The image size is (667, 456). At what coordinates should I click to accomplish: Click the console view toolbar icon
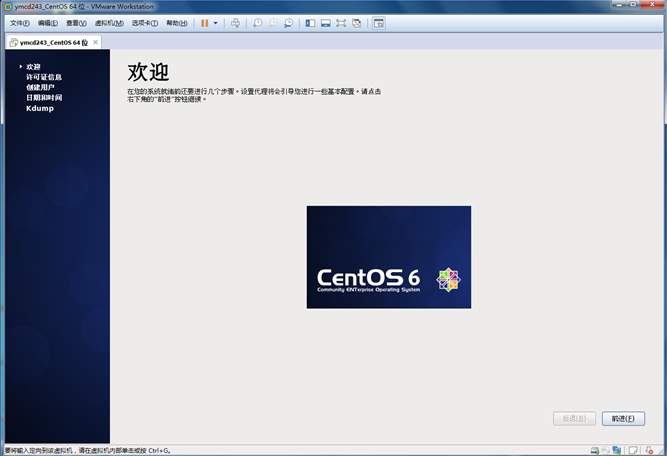tap(379, 23)
